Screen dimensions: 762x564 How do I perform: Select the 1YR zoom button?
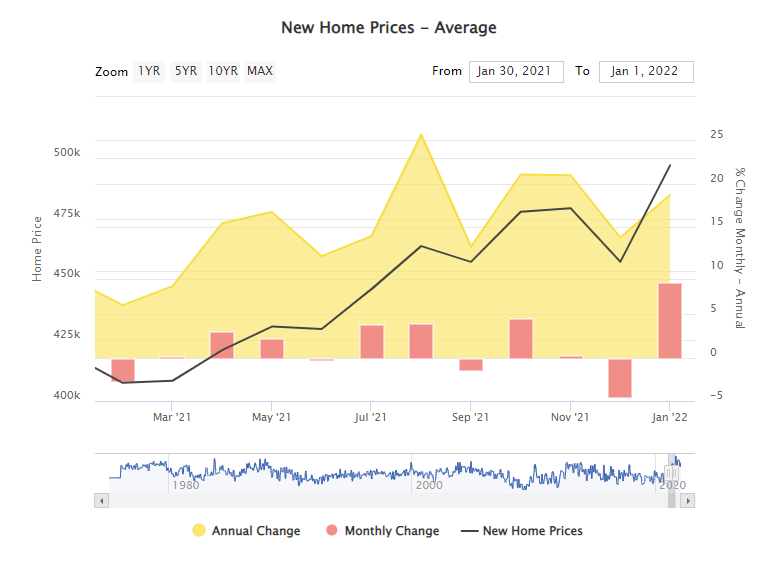pos(149,71)
